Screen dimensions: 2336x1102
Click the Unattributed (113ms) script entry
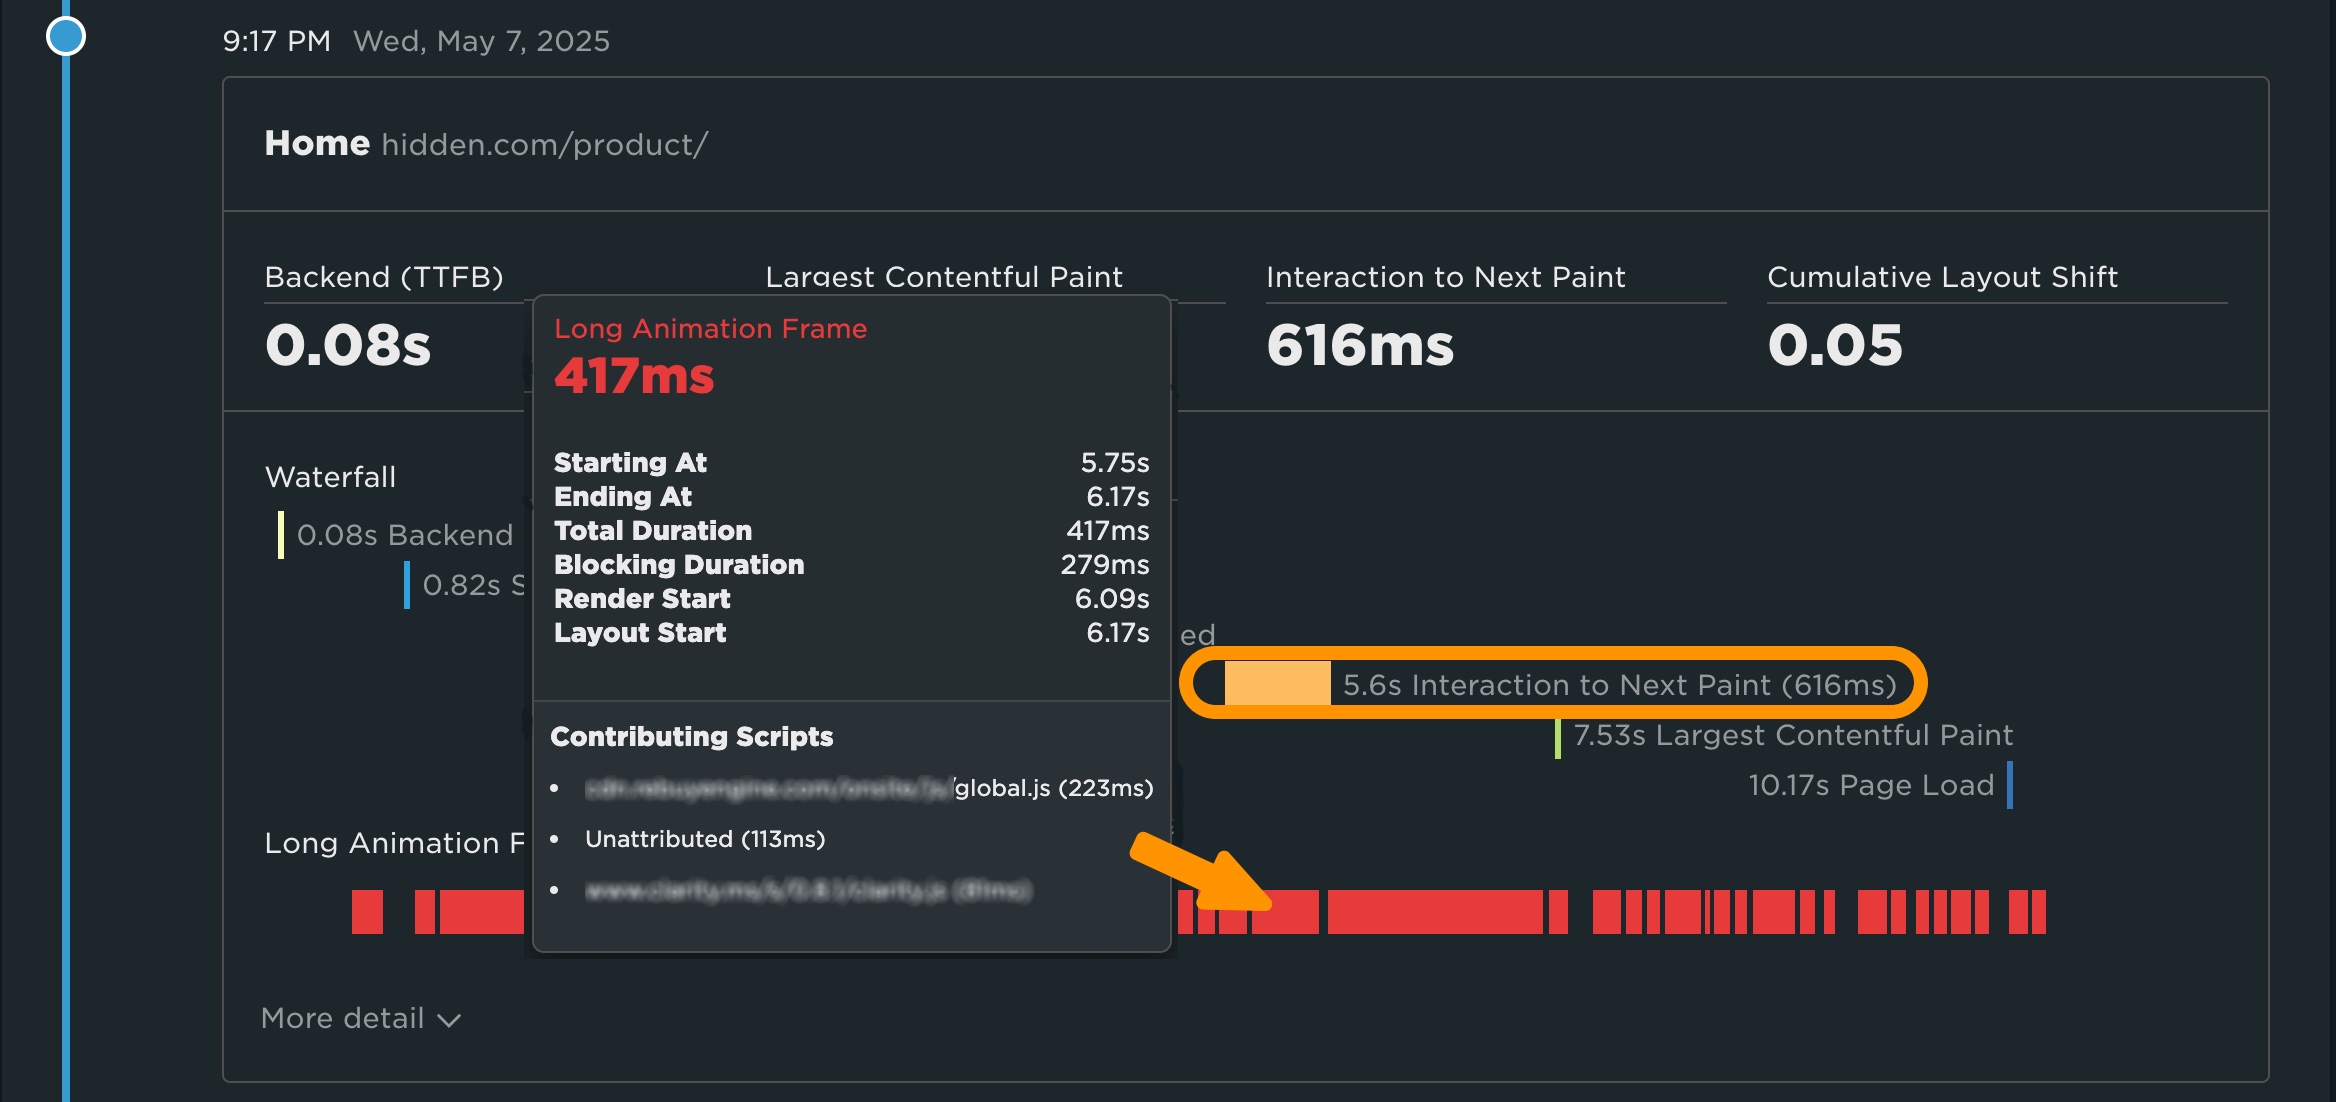point(705,839)
